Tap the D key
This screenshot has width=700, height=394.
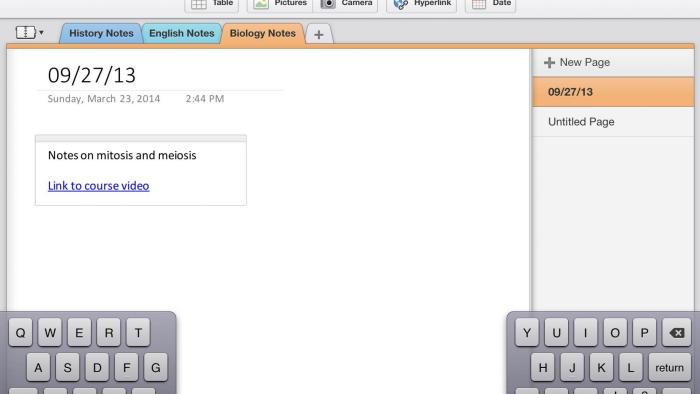97,367
